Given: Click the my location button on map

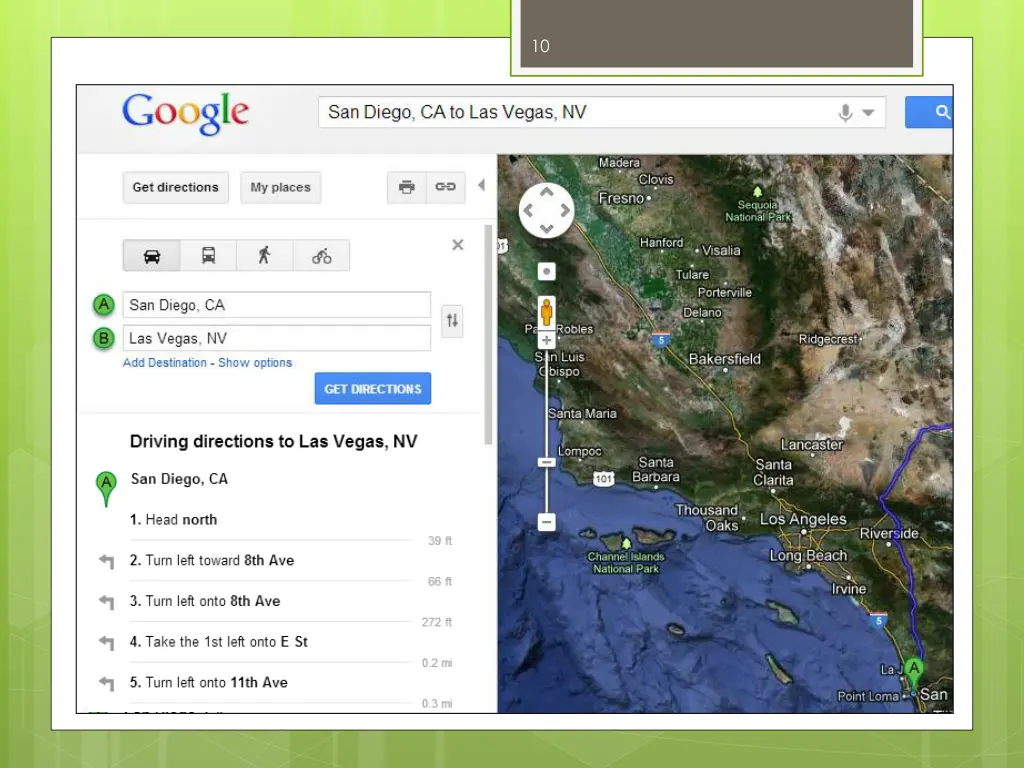Looking at the screenshot, I should tap(547, 272).
